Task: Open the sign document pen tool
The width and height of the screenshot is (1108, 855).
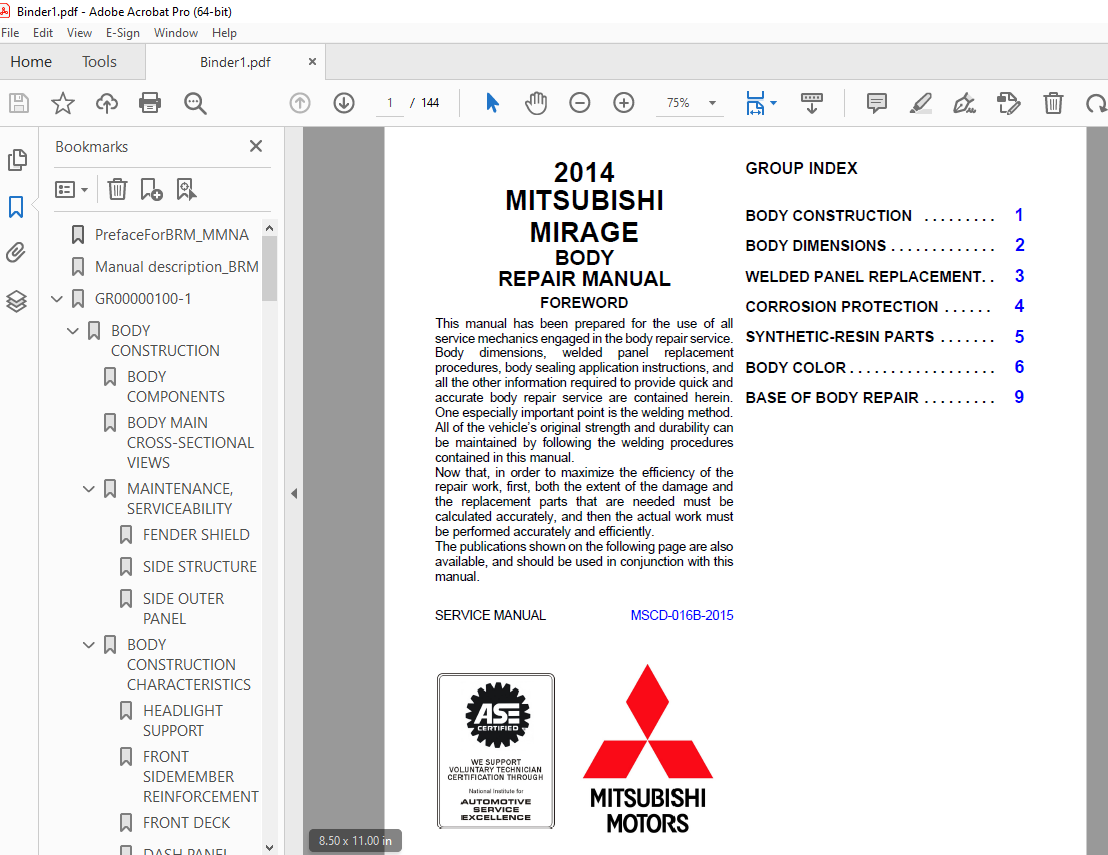Action: [x=965, y=103]
